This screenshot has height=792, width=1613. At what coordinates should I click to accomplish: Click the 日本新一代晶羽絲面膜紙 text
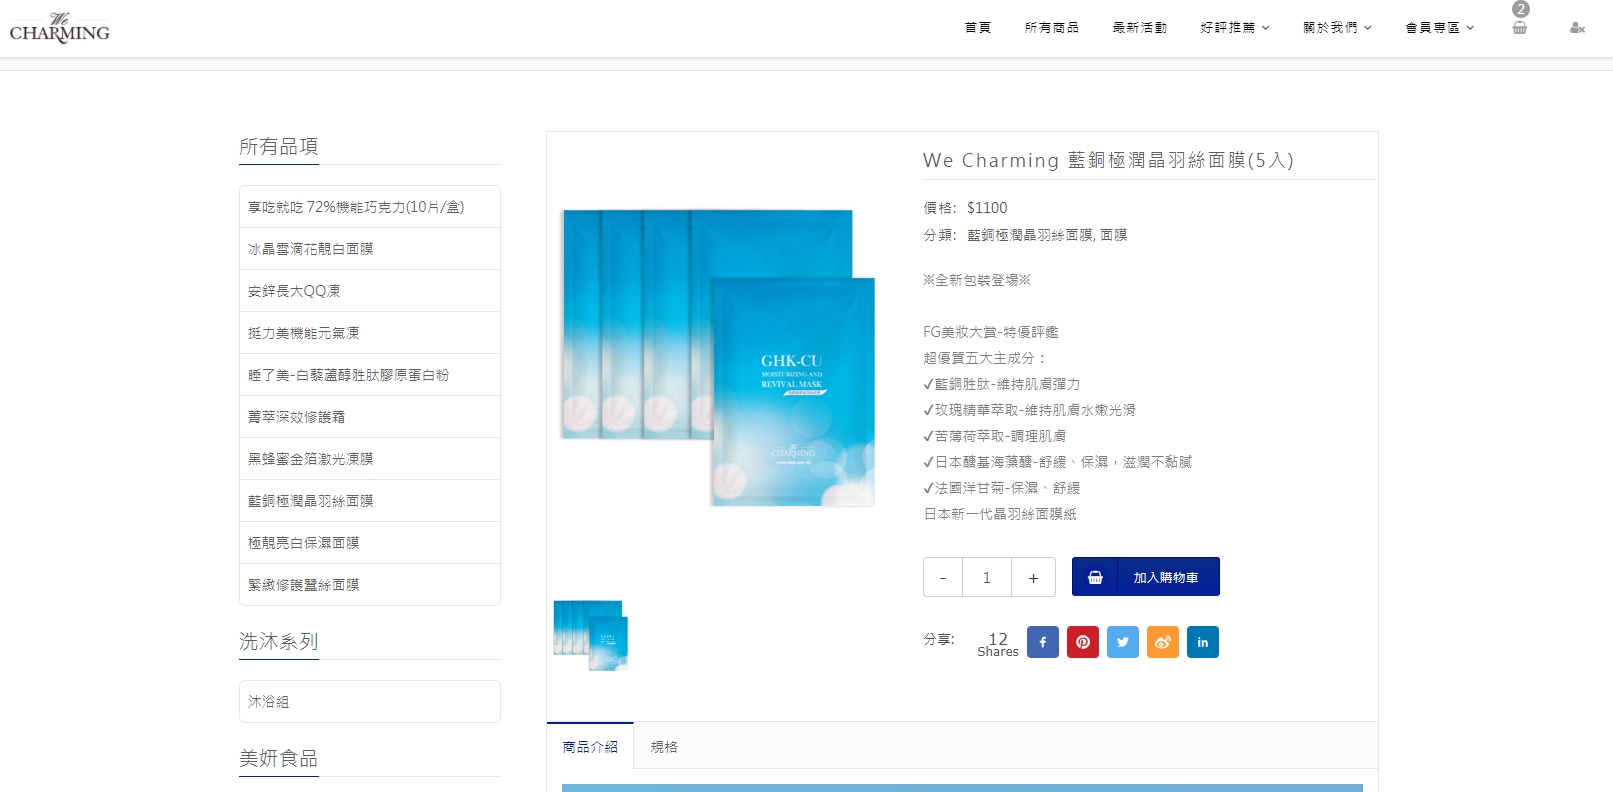pyautogui.click(x=1000, y=514)
